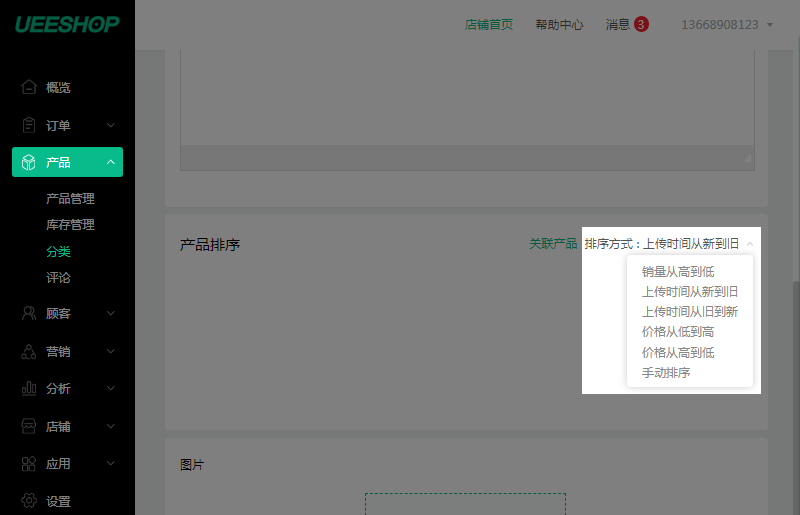Image resolution: width=800 pixels, height=515 pixels.
Task: Click the storefront icon beside 店铺
Action: [29, 426]
